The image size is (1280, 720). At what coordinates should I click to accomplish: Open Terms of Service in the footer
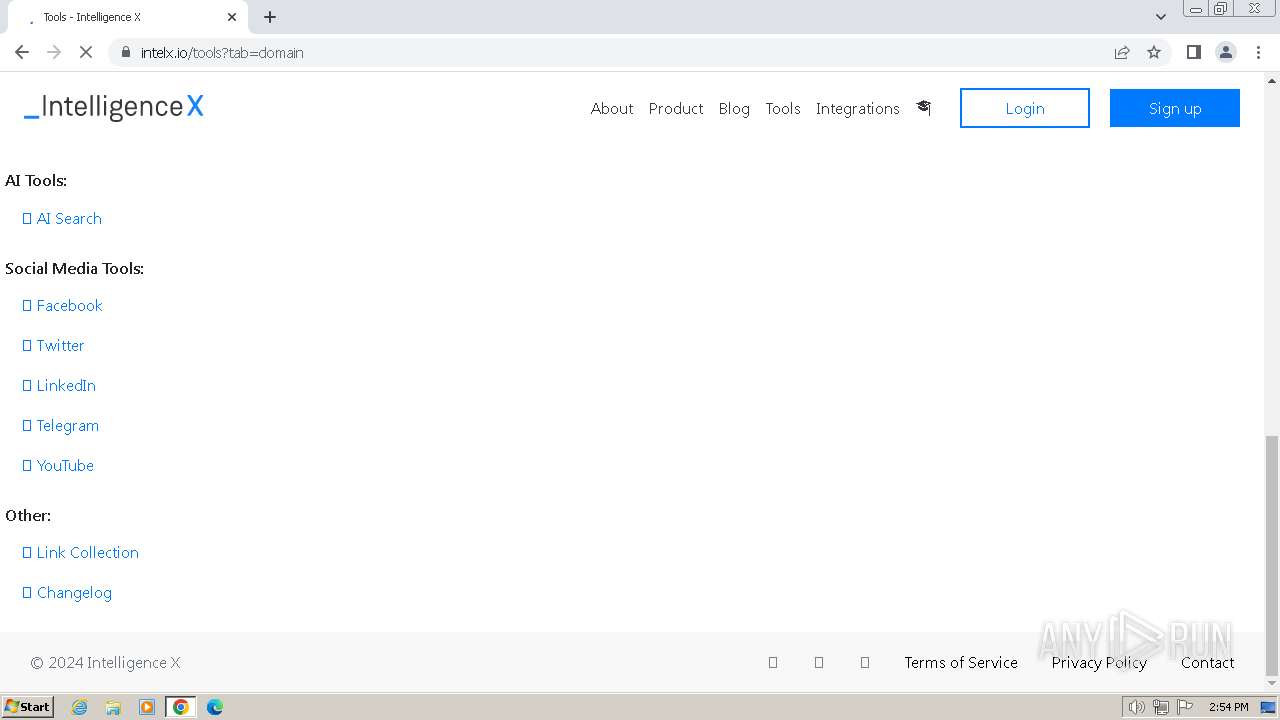click(961, 662)
